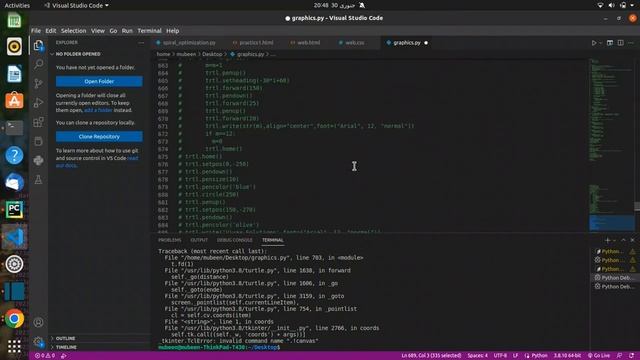Image resolution: width=640 pixels, height=360 pixels.
Task: Open the Manage gear in the activity bar
Action: [x=38, y=341]
